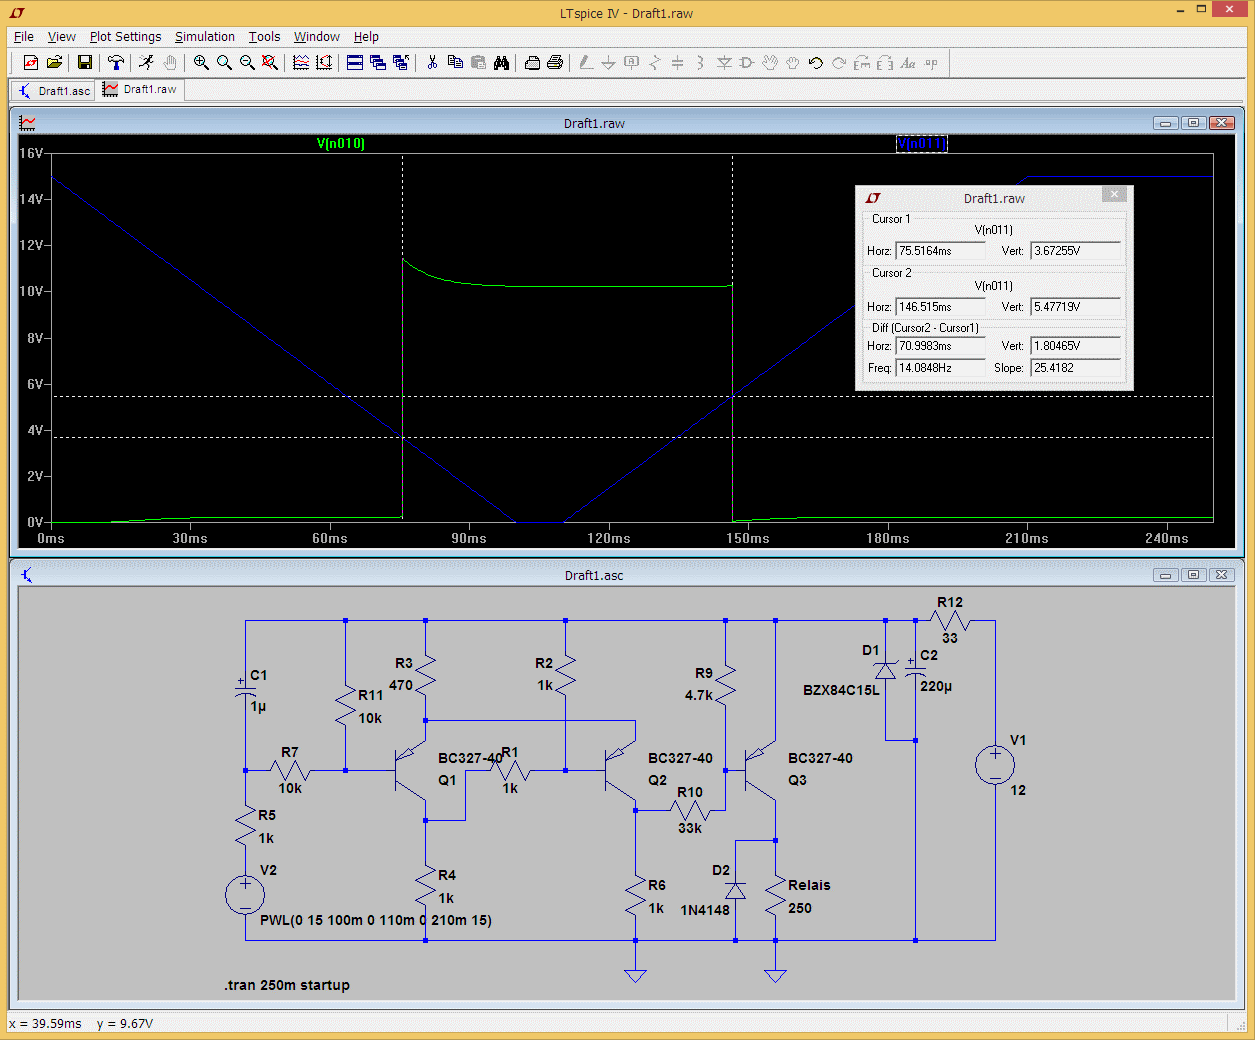Viewport: 1255px width, 1040px height.
Task: Click Cursor 1 Horz field 75.5164ms
Action: [940, 251]
